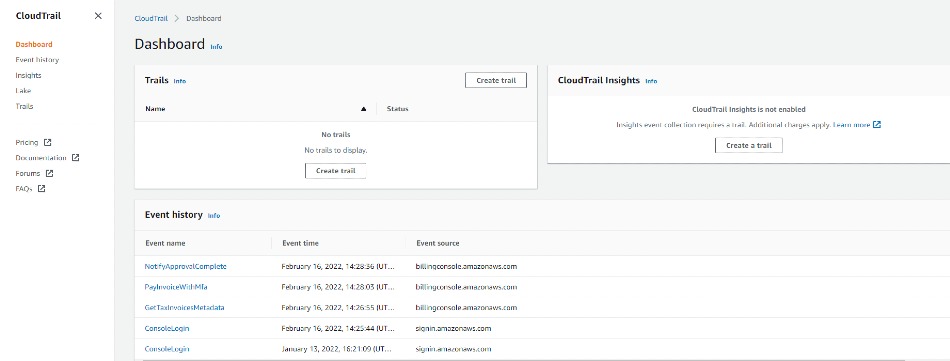Open the Forums link
Screen dimensions: 950x361
click(27, 174)
